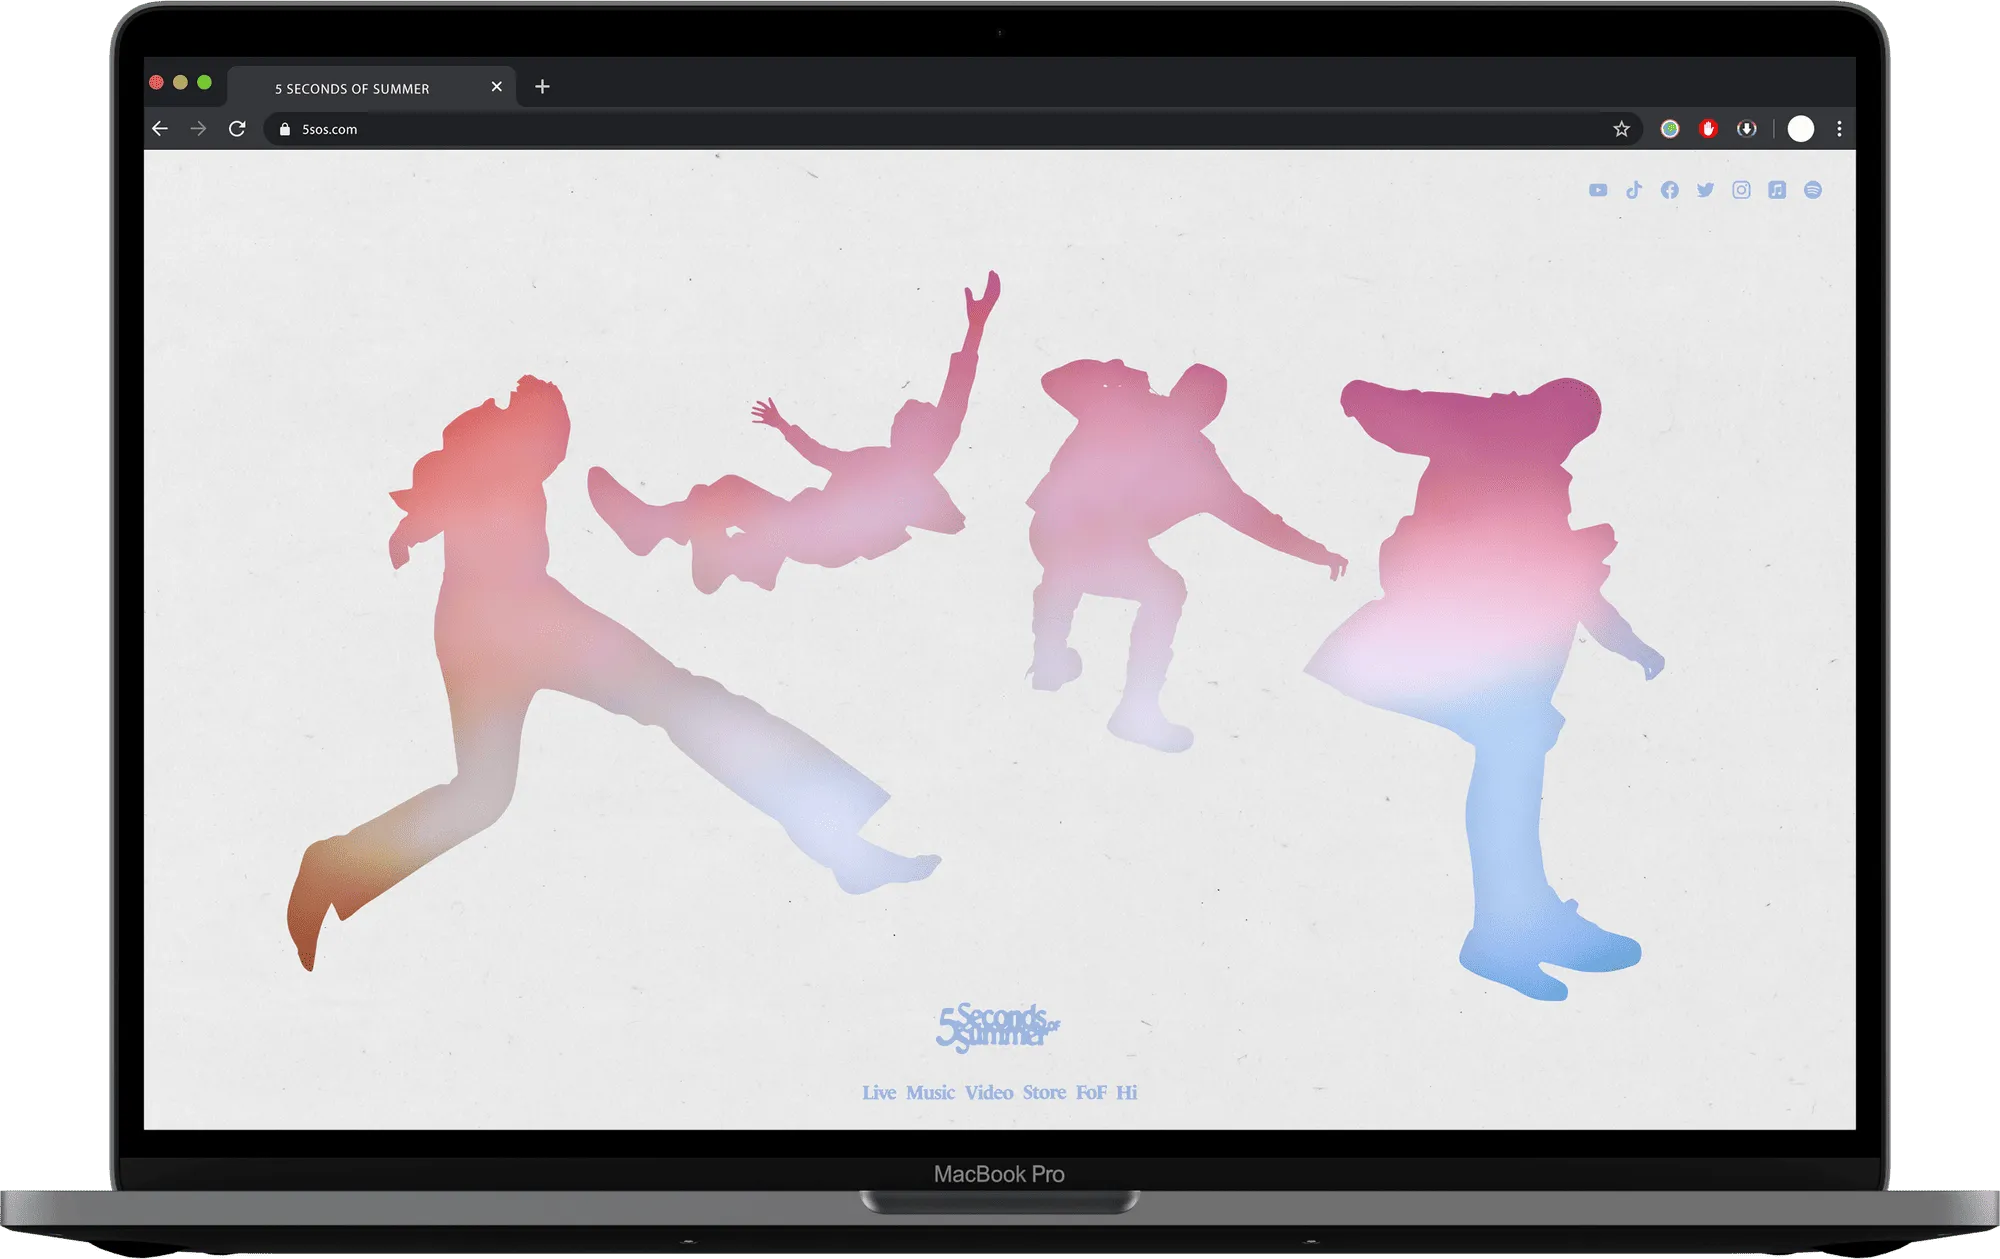The height and width of the screenshot is (1259, 2000).
Task: Click the white profile avatar
Action: (1800, 129)
